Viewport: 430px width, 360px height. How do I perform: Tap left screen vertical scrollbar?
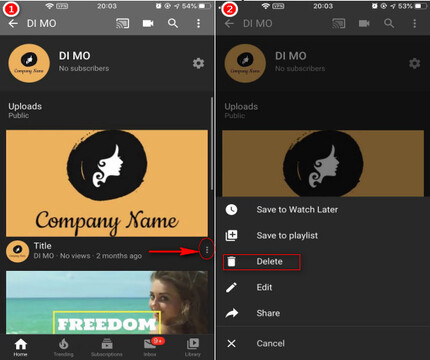pyautogui.click(x=212, y=144)
